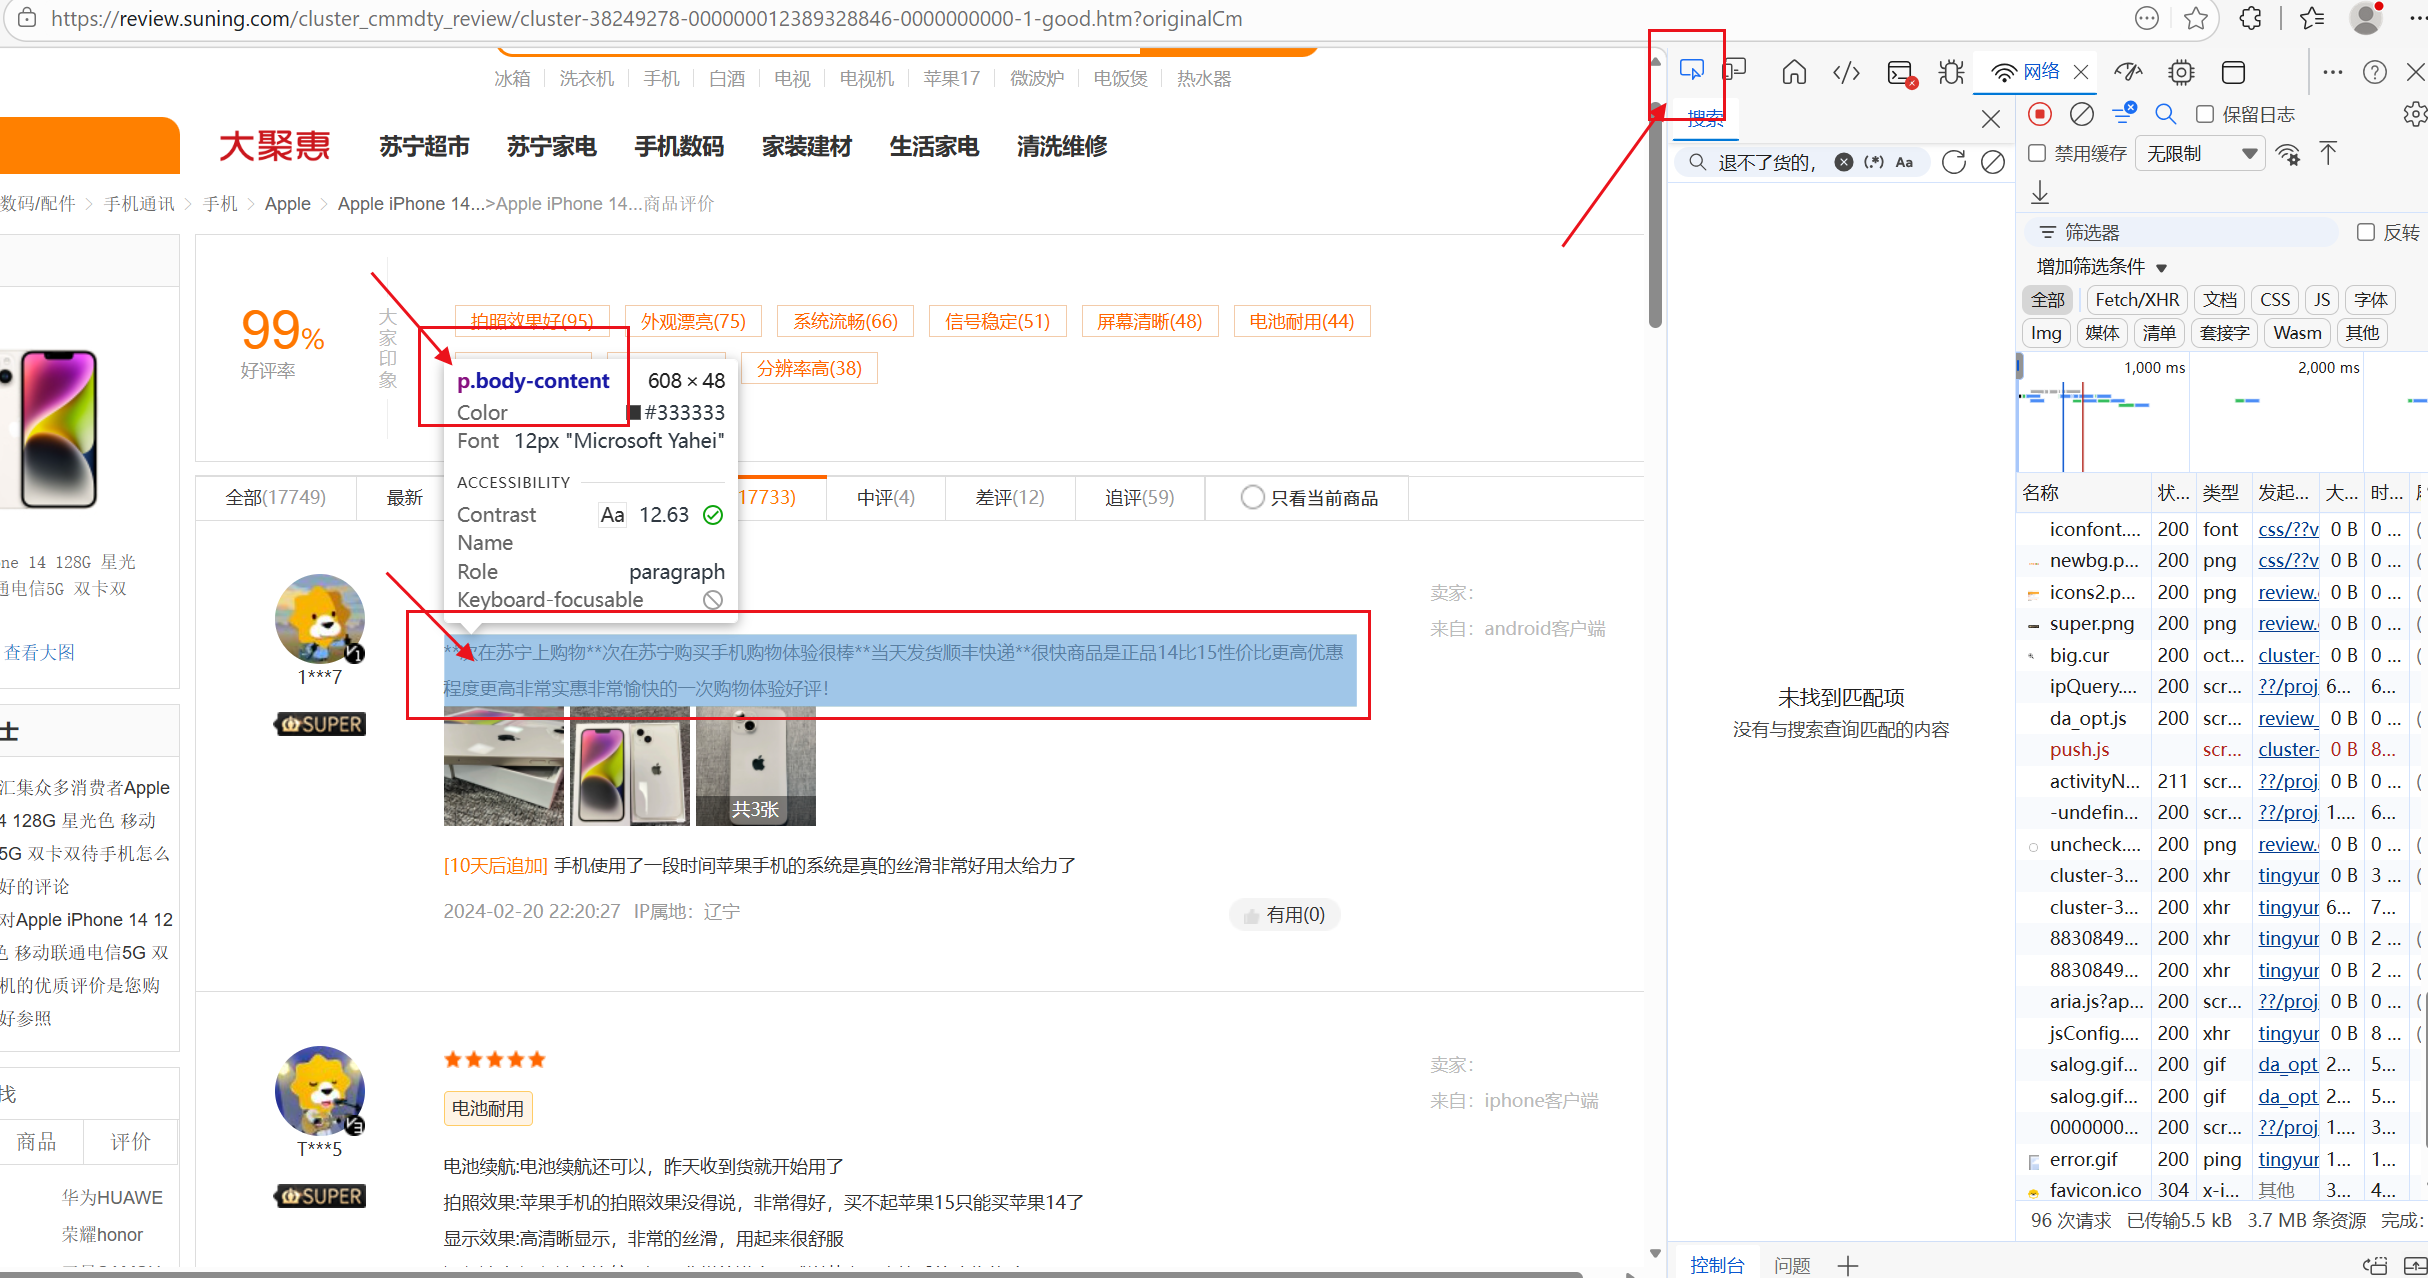Image resolution: width=2428 pixels, height=1278 pixels.
Task: Mark review helpful with 有用(0)
Action: point(1285,914)
